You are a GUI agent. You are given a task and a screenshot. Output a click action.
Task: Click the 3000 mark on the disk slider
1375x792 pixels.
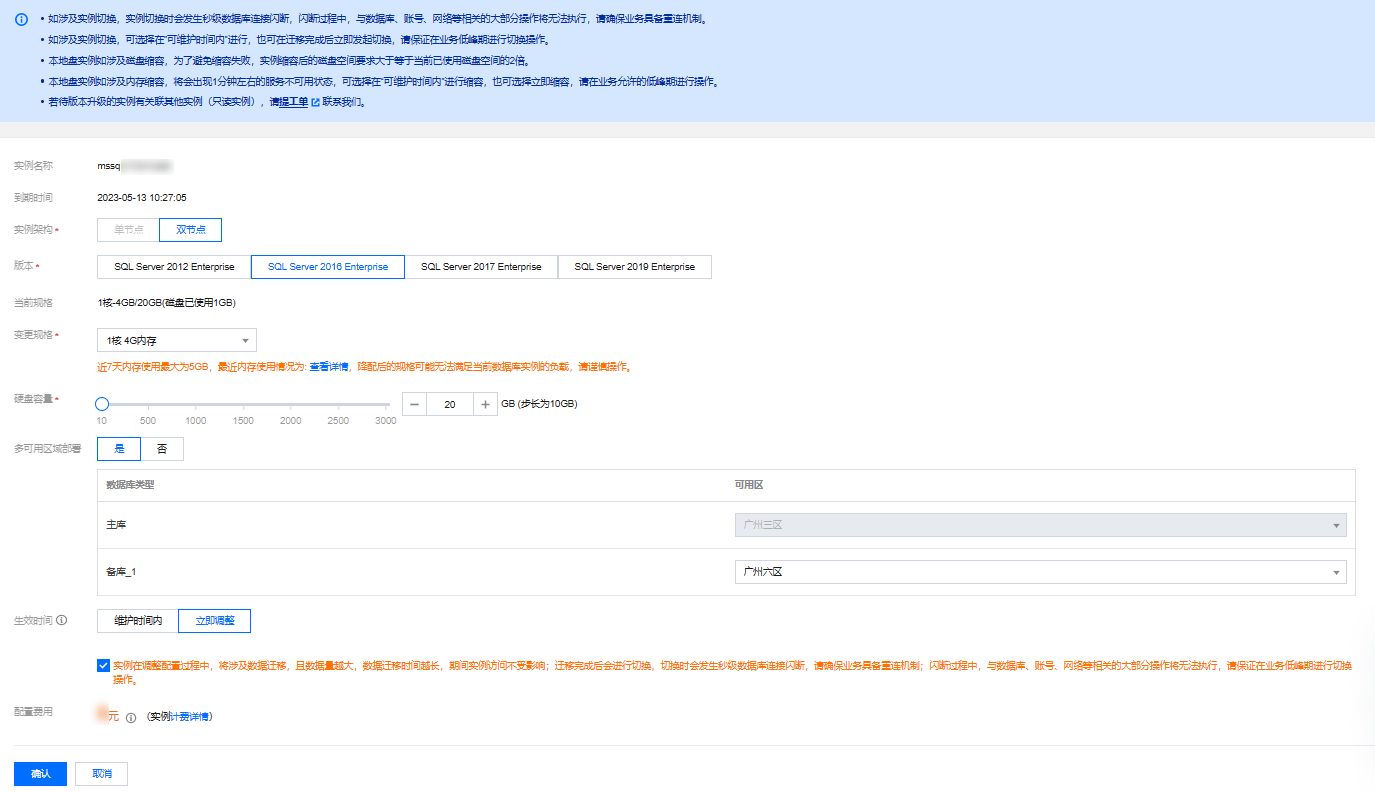click(x=386, y=421)
